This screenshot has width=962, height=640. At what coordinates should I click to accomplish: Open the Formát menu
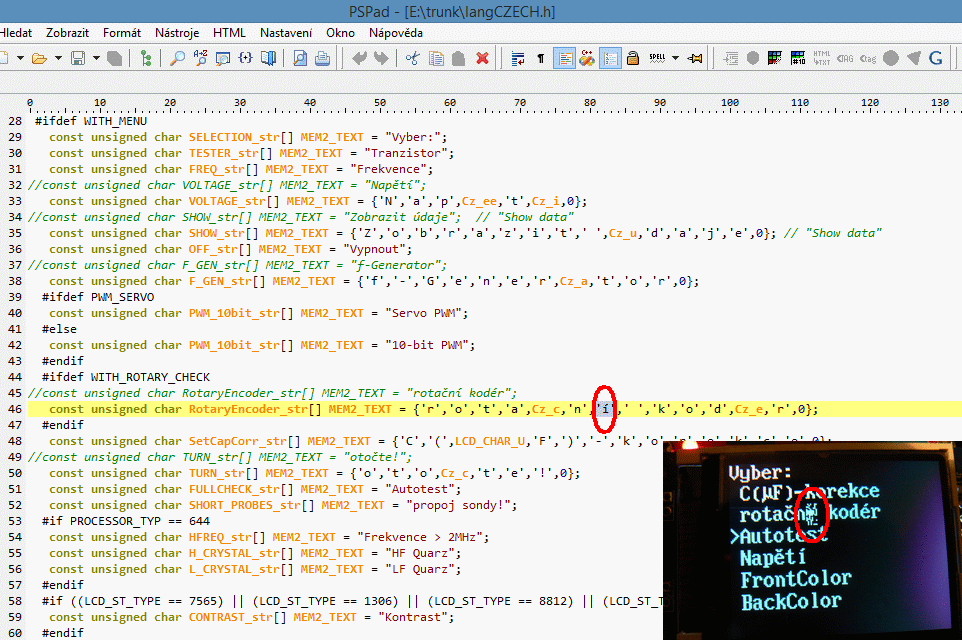point(121,33)
